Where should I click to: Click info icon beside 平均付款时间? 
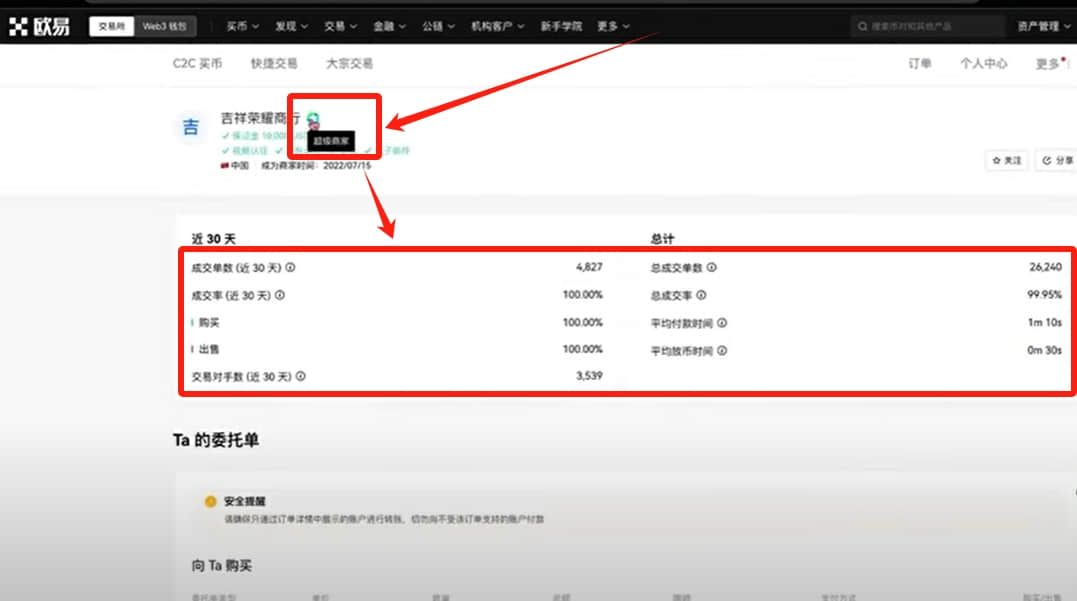pos(722,323)
